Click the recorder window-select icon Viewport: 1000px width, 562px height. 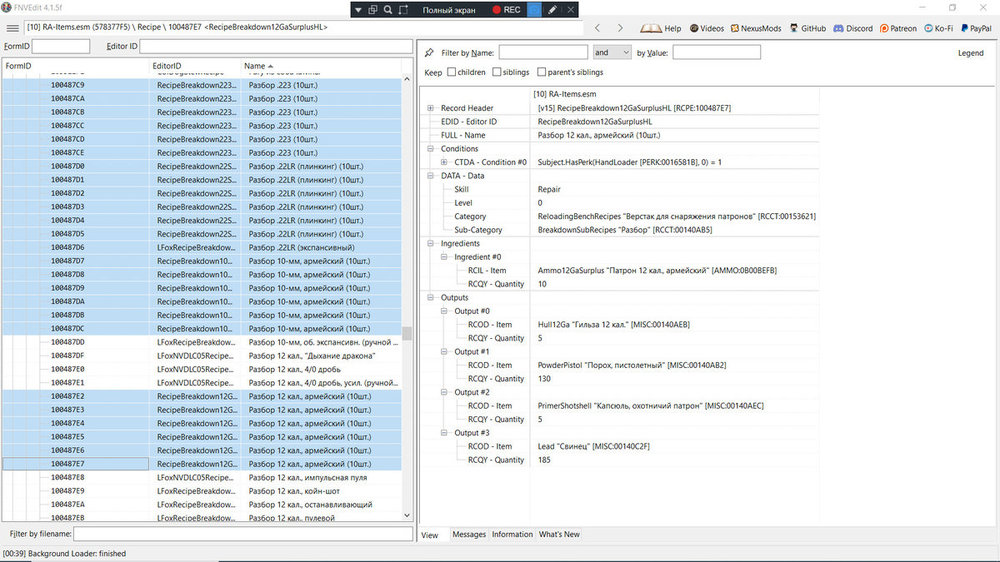373,10
